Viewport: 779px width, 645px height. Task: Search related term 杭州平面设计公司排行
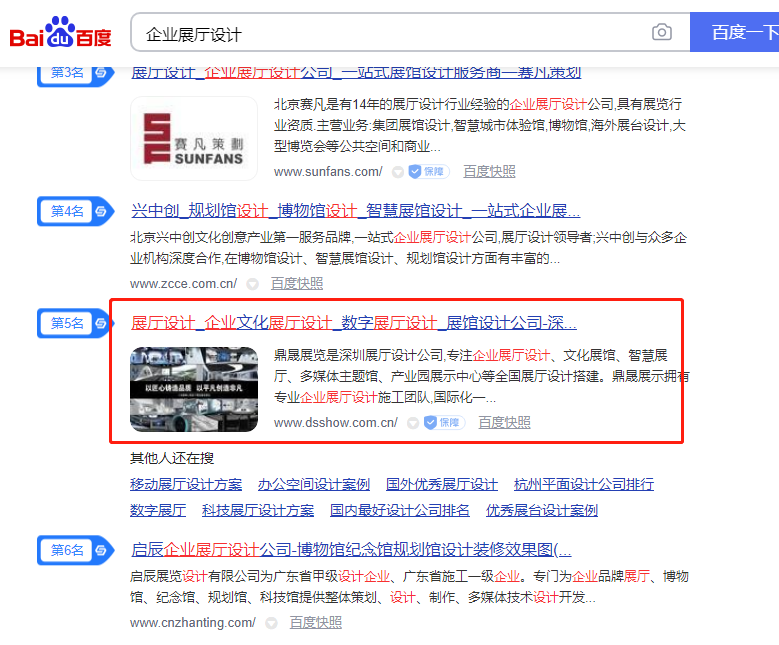(x=584, y=484)
